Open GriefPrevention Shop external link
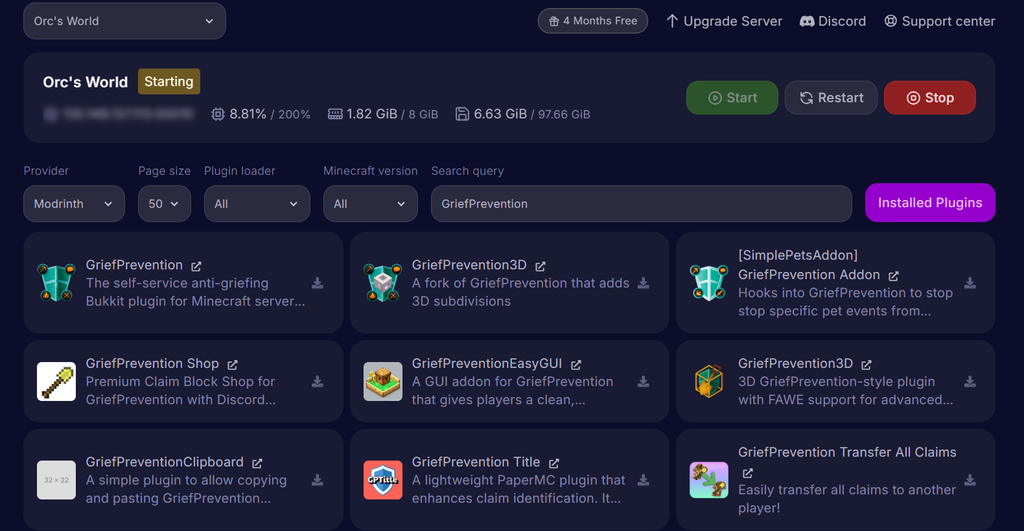This screenshot has height=531, width=1024. [232, 364]
